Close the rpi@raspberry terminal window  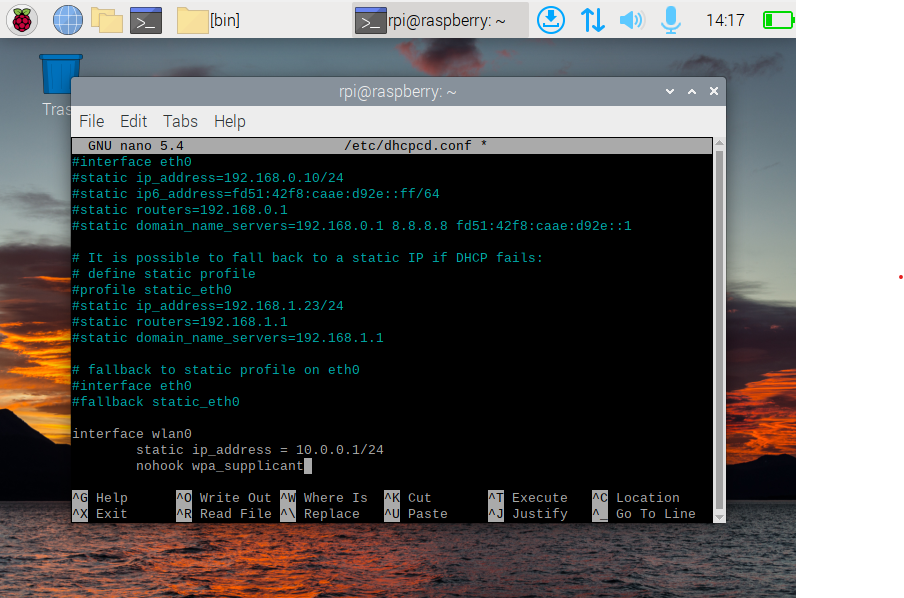(x=714, y=91)
